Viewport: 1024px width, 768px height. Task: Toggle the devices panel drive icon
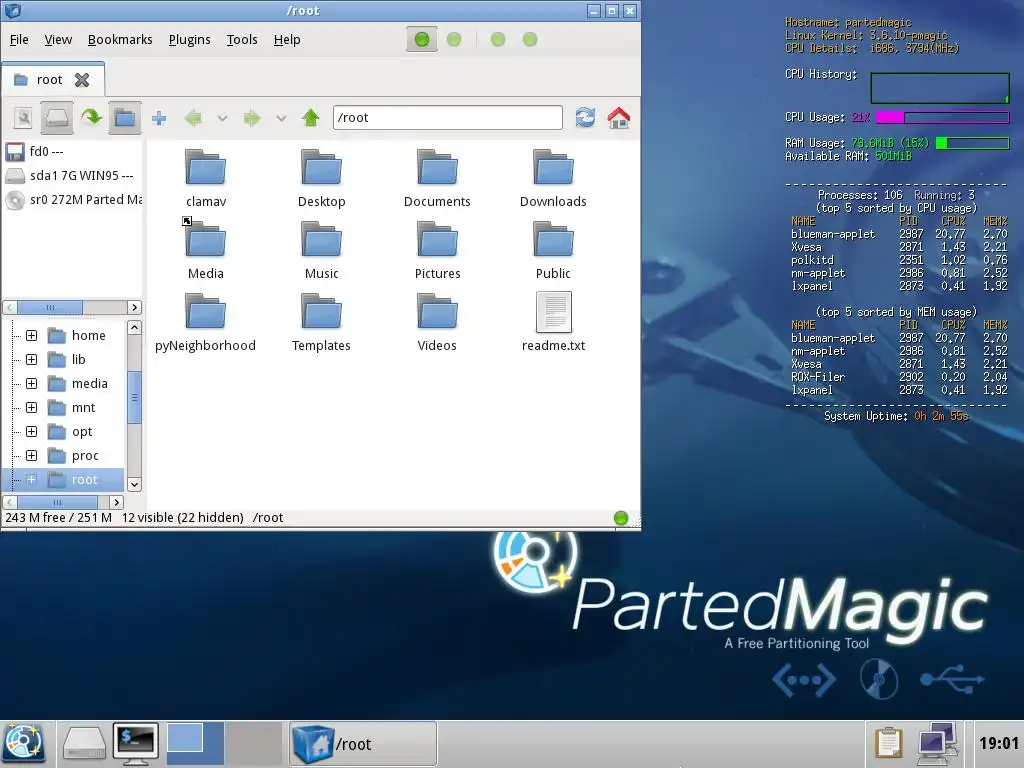(x=57, y=118)
